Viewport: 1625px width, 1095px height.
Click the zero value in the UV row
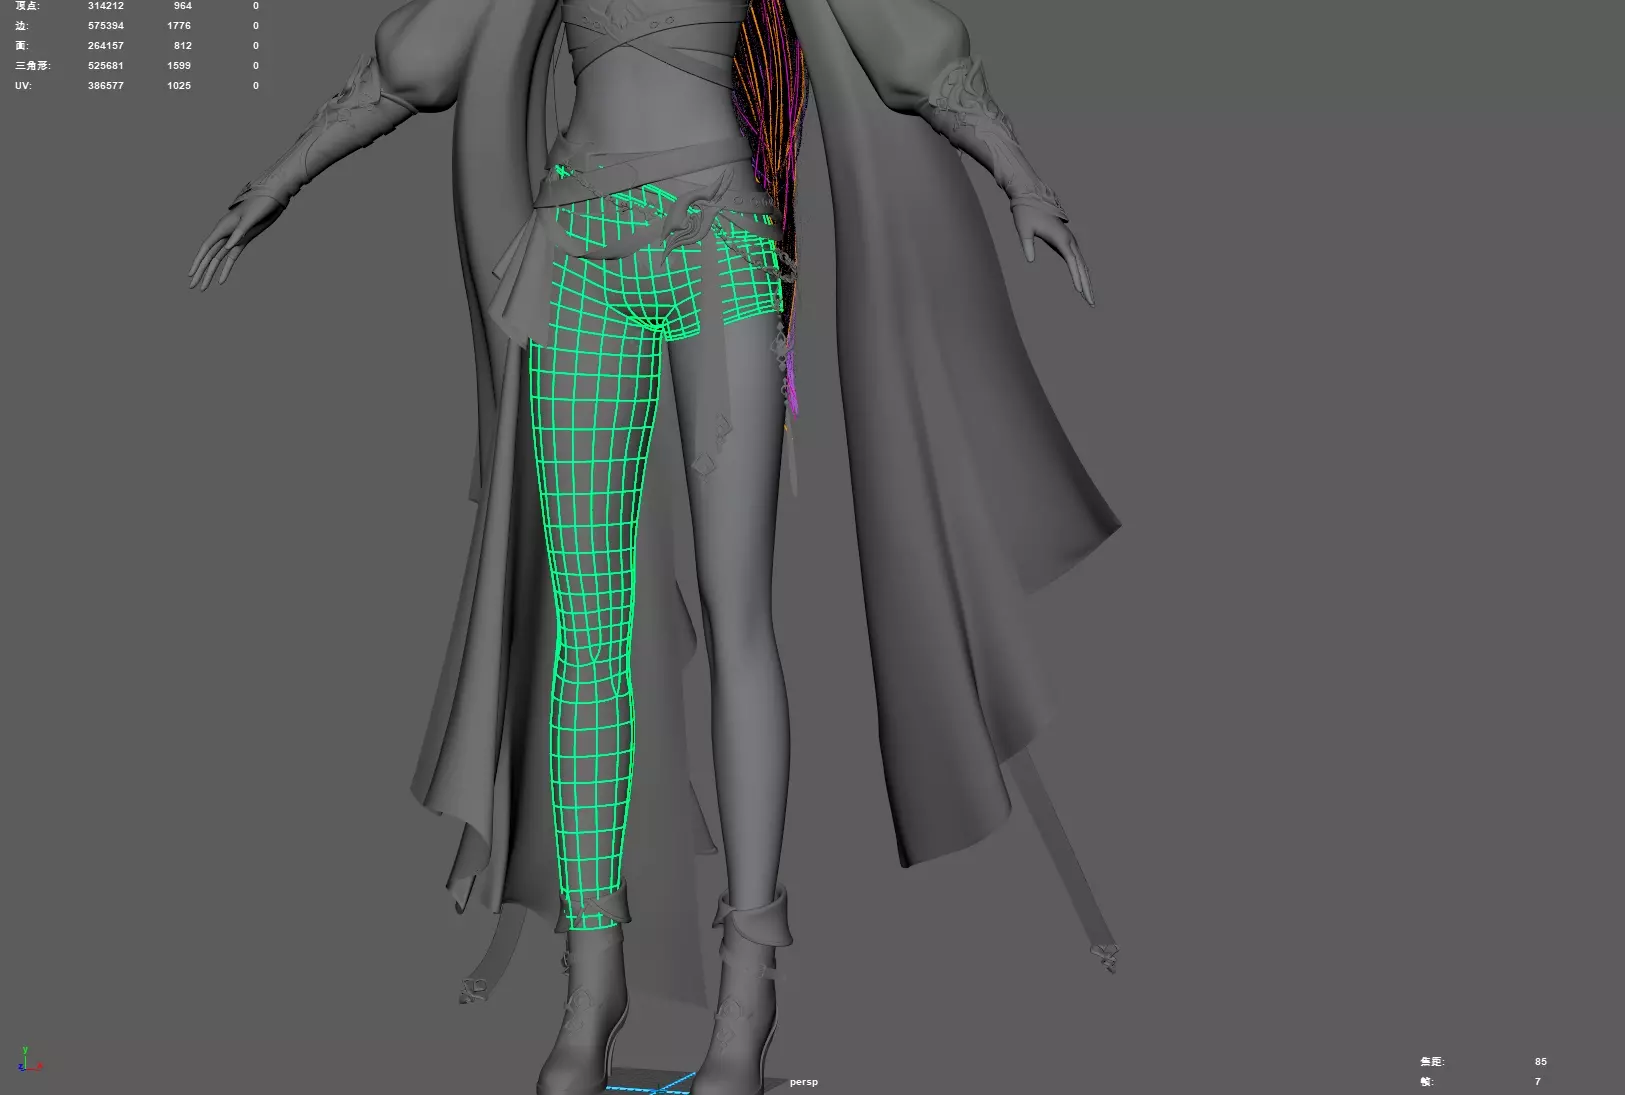(x=256, y=86)
